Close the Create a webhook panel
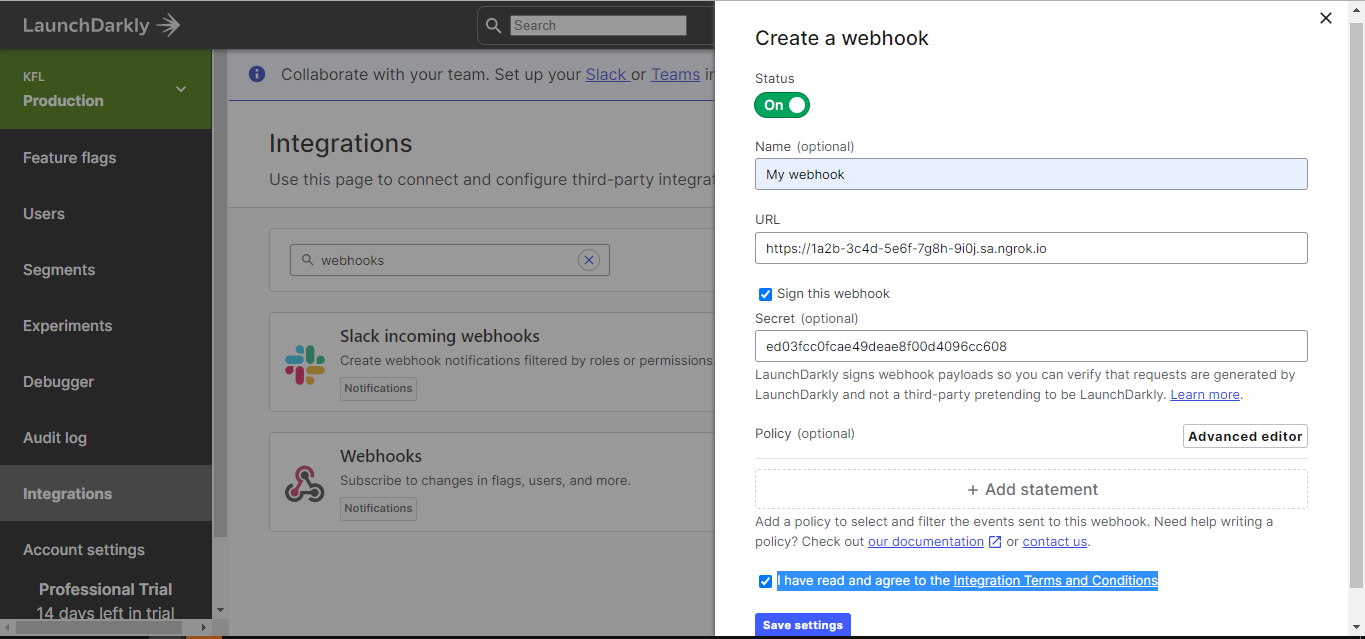Screen dimensions: 1365x639 (1326, 18)
